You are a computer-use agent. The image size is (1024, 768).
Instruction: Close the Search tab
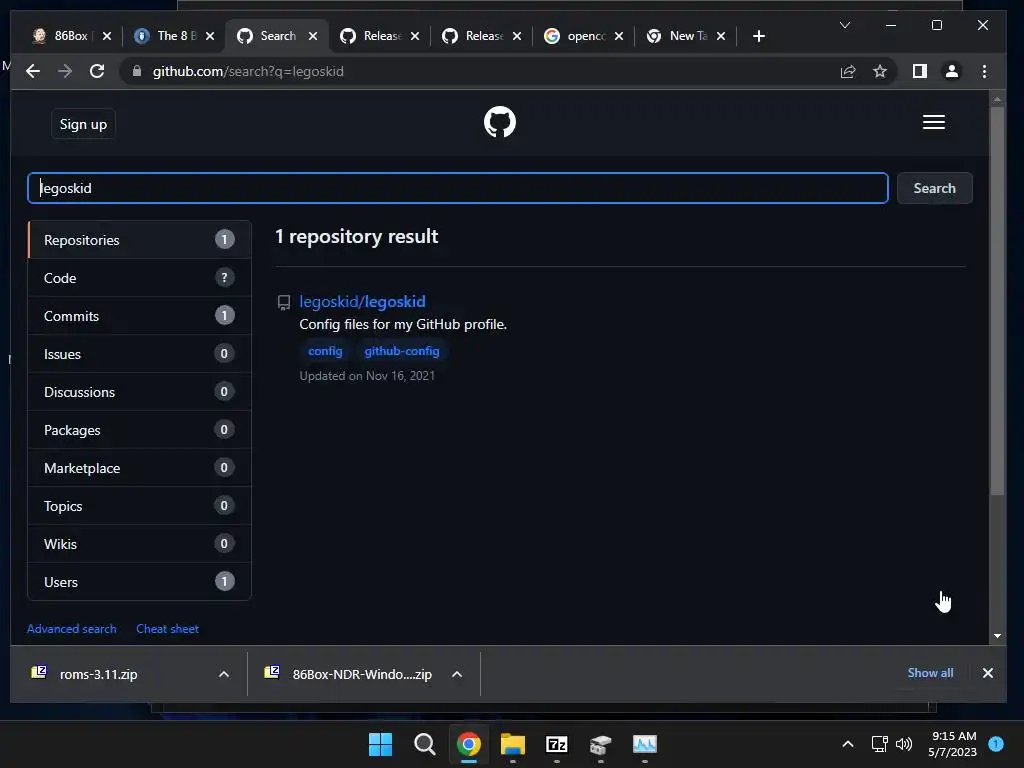coord(313,36)
